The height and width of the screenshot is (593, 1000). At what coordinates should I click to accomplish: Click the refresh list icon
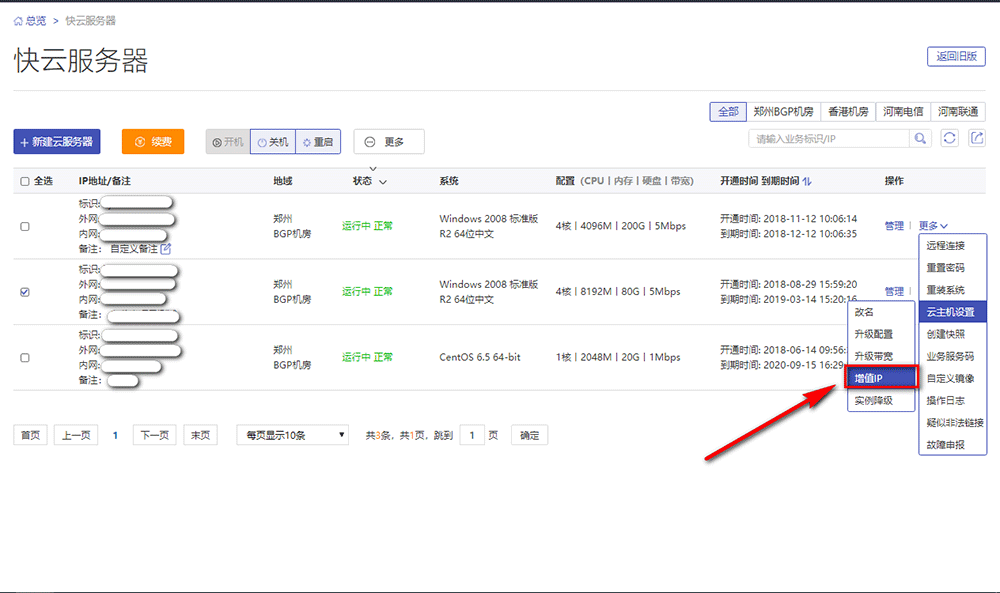(950, 139)
